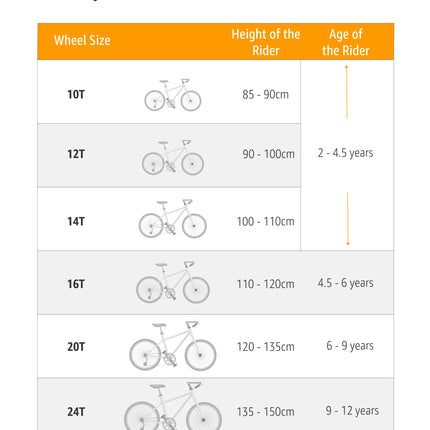Click the 4.5 - 6 years age cell
The image size is (430, 430).
345,283
